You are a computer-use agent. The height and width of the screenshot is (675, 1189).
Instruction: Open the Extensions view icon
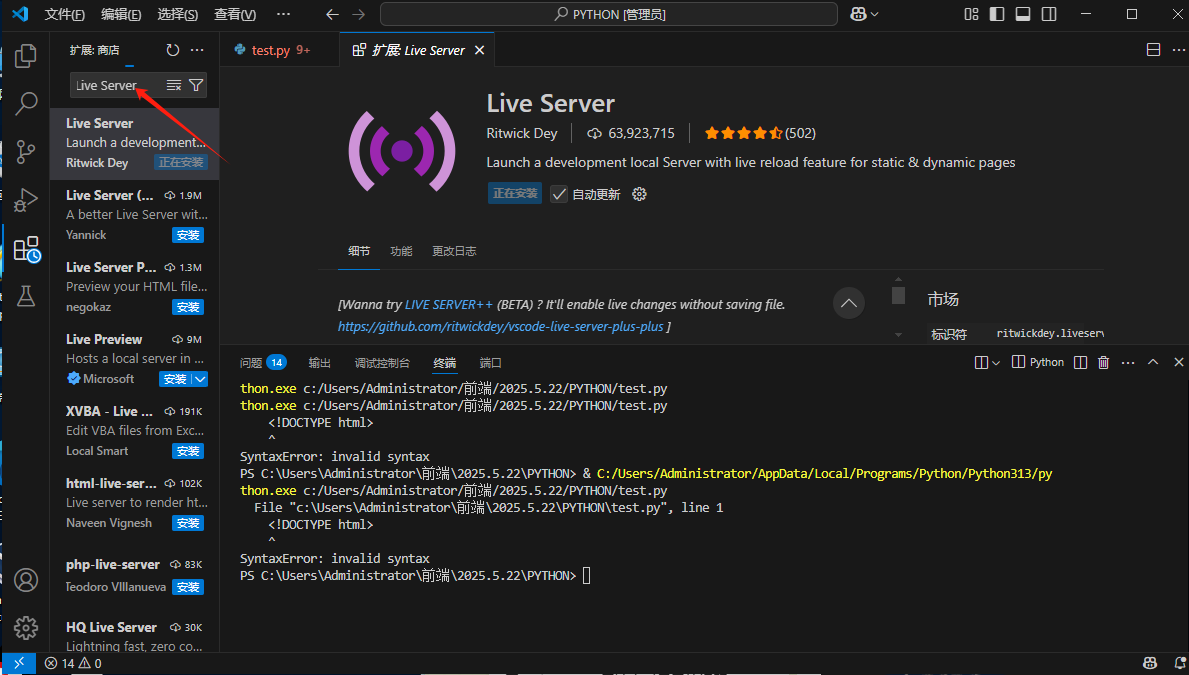pos(27,249)
